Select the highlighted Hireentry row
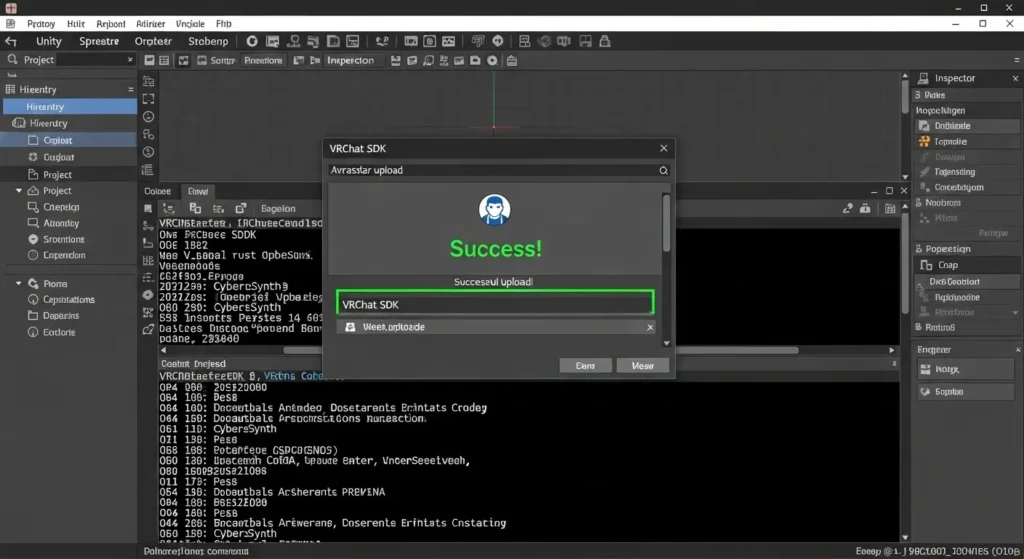Viewport: 1024px width, 559px height. [70, 106]
